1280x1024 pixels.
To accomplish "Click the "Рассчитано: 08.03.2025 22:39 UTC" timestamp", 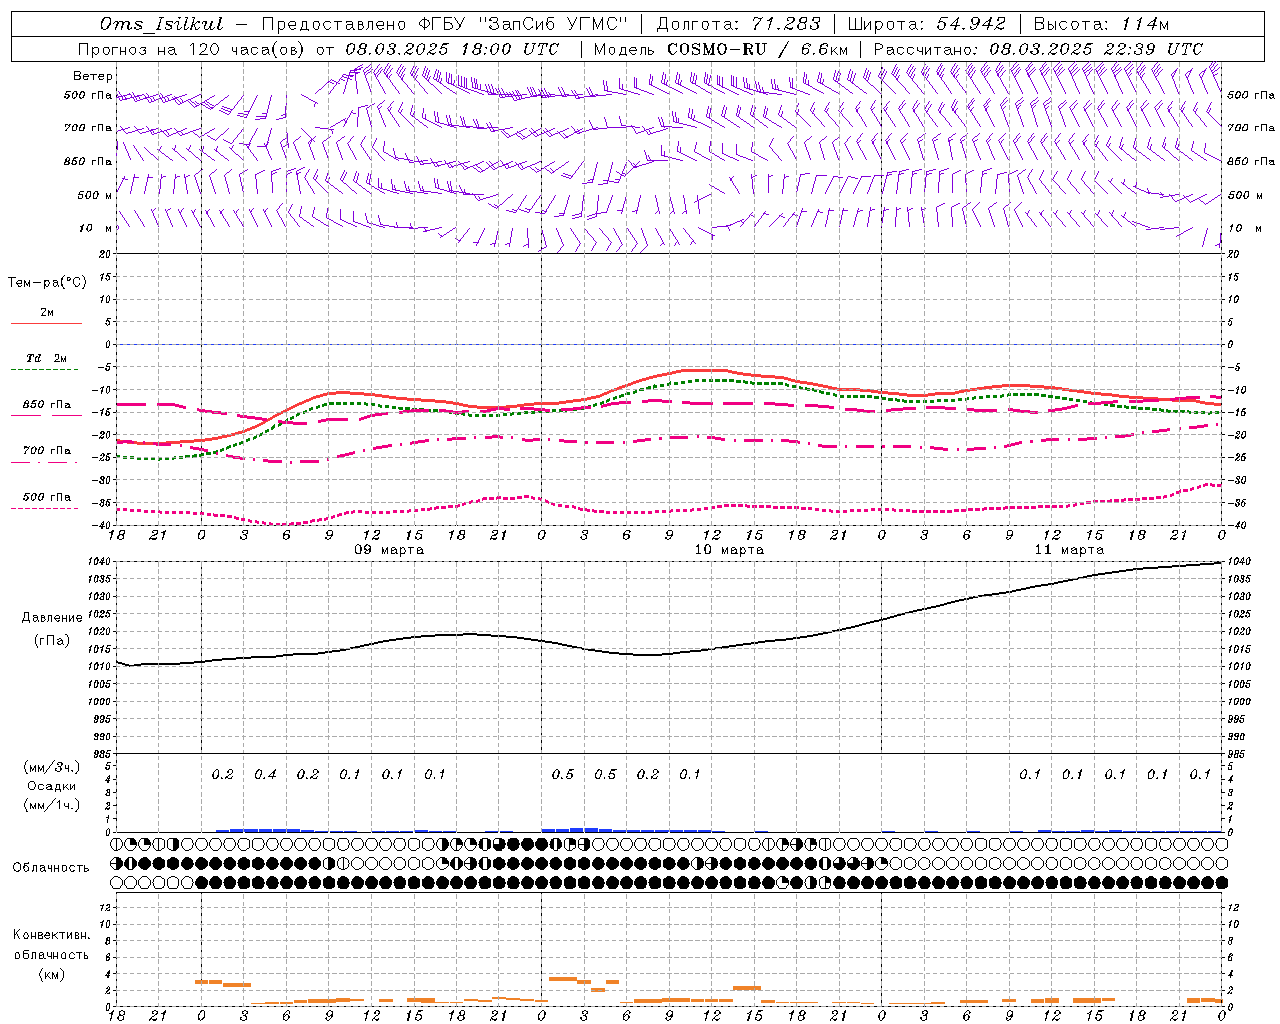I will coord(1038,49).
